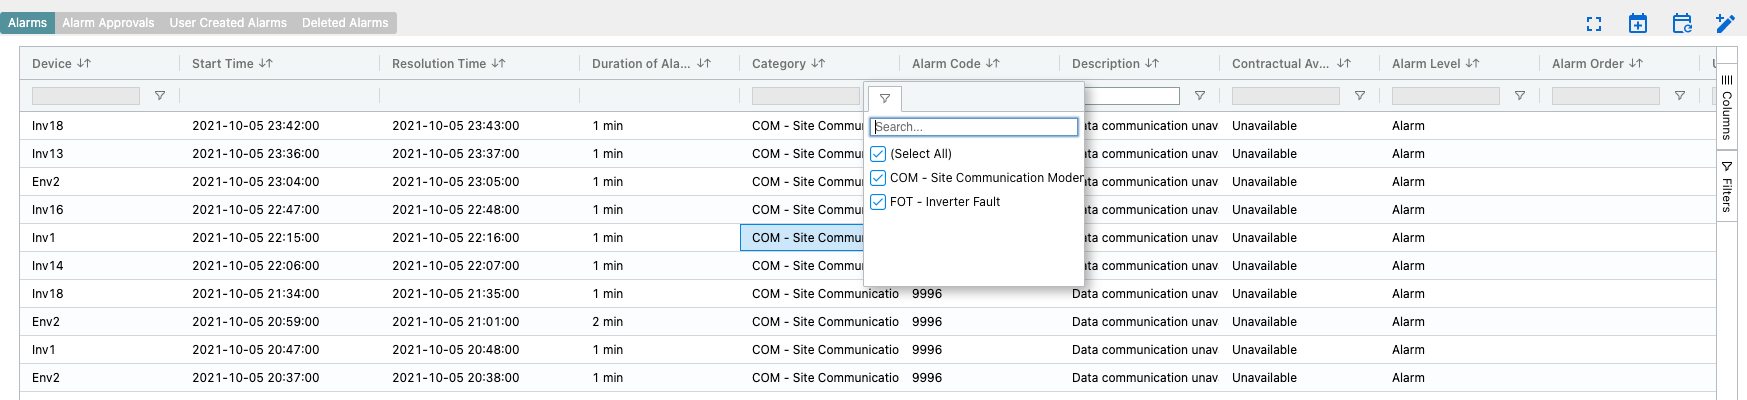Switch to the Alarm Approvals tab
1747x400 pixels.
(108, 23)
